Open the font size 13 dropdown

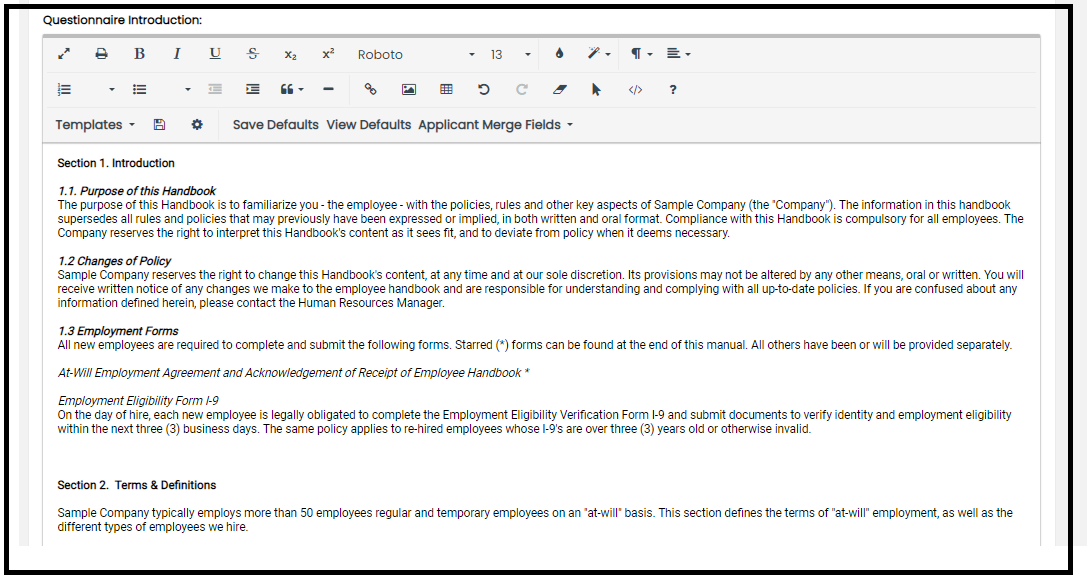tap(510, 54)
